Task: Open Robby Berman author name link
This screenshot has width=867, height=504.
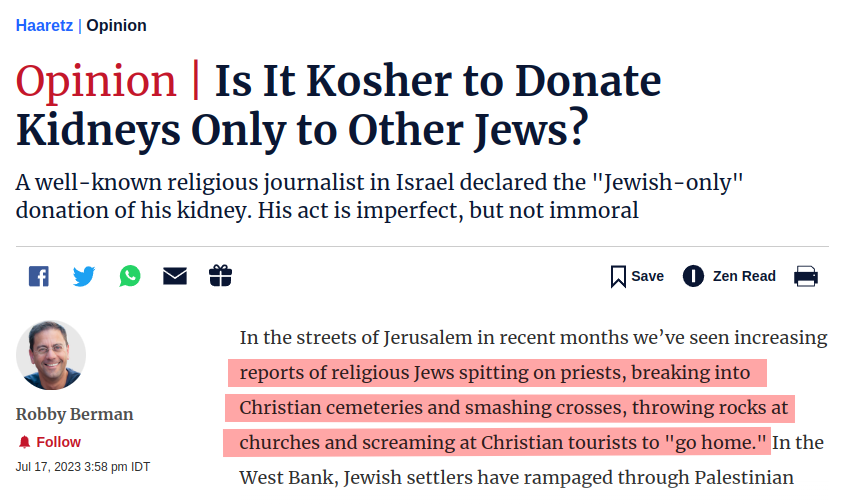Action: coord(75,414)
